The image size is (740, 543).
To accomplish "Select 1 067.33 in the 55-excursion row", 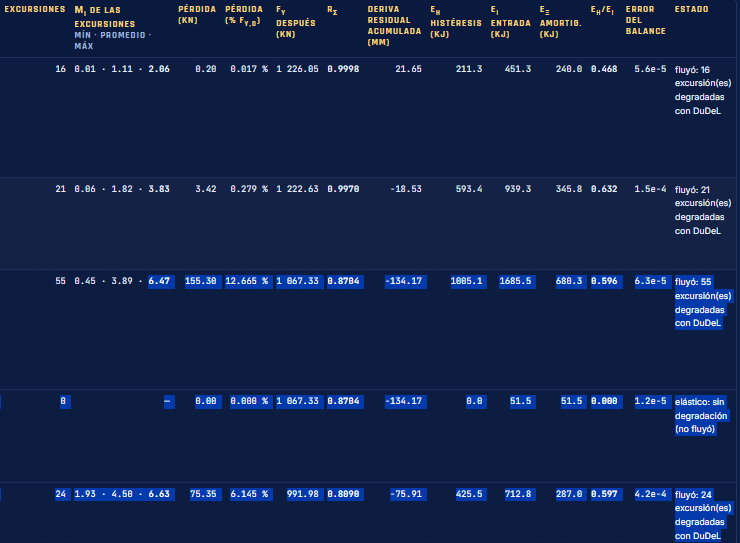I will click(x=297, y=281).
